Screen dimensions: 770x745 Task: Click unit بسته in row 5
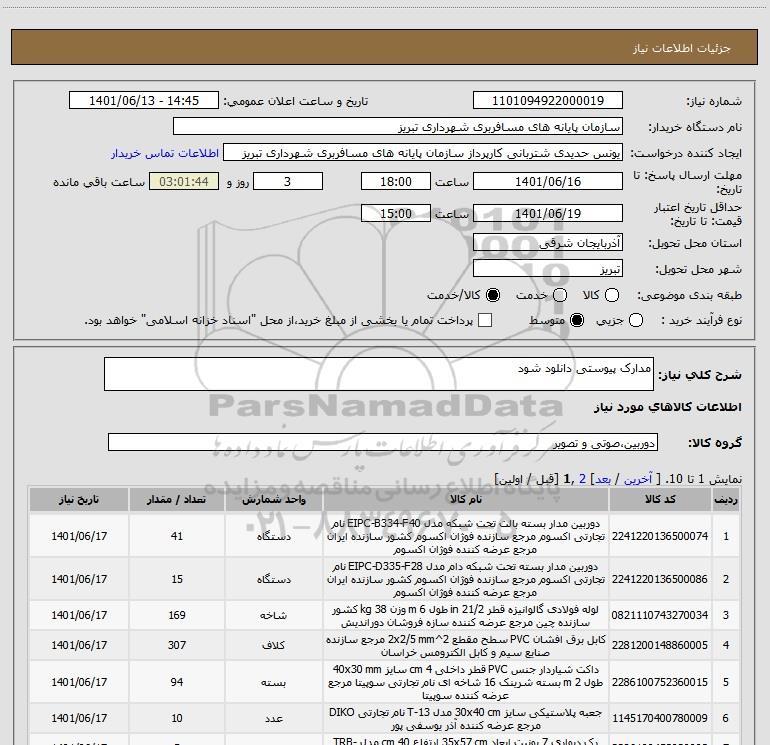[x=274, y=682]
